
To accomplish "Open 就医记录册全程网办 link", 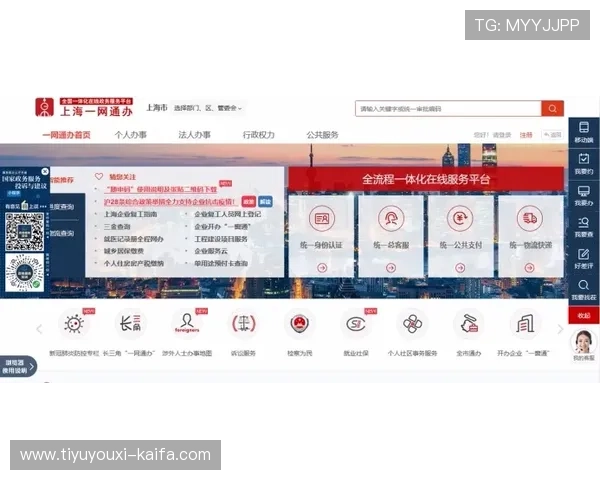I will 134,239.
